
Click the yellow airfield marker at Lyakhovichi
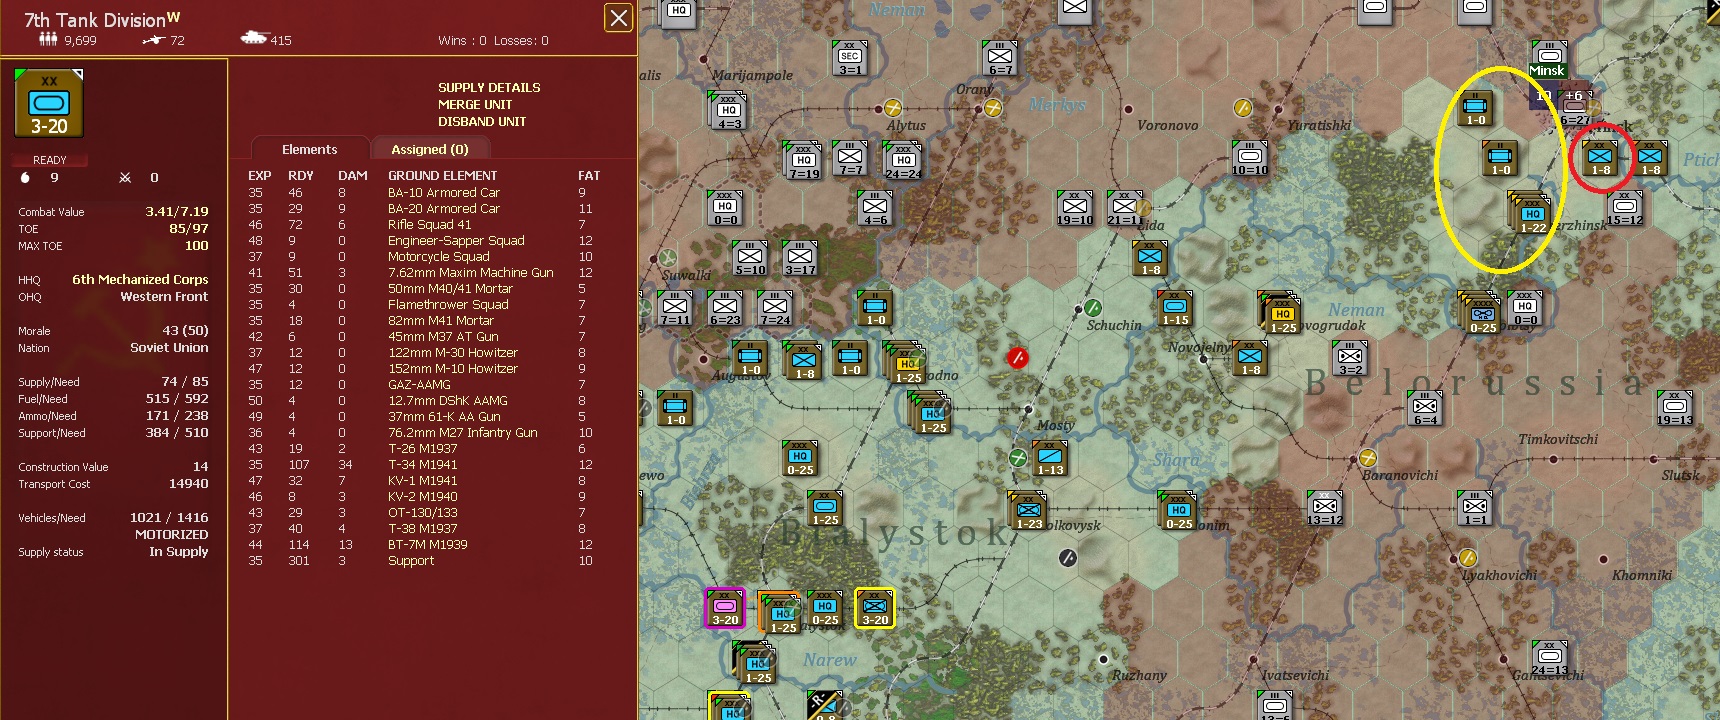[x=1468, y=557]
